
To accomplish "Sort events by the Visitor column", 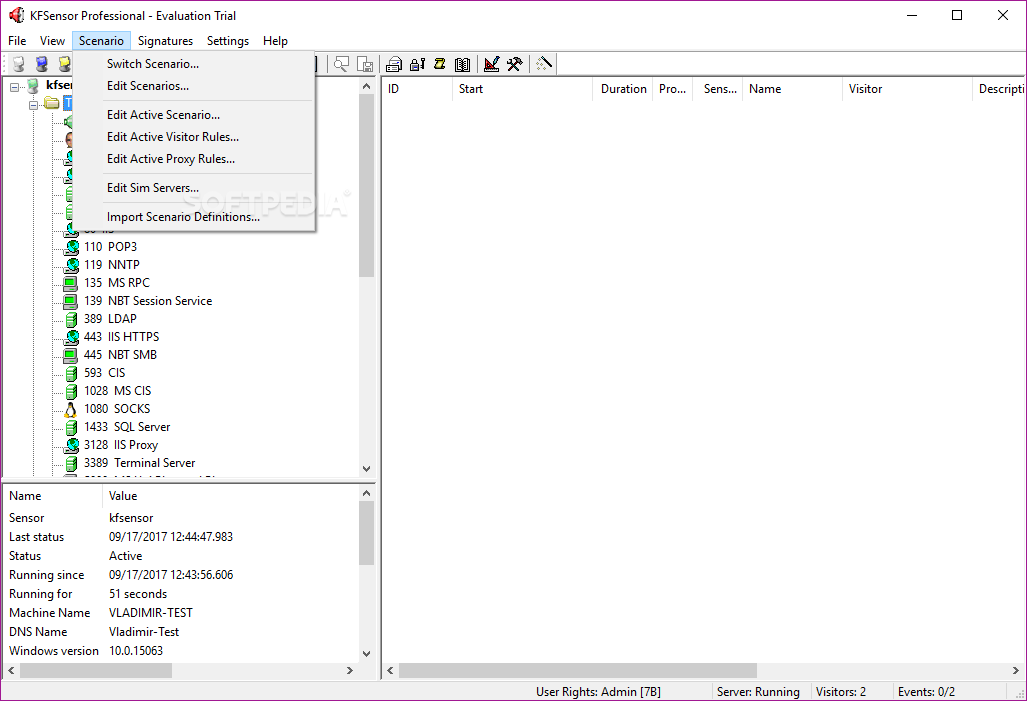I will pyautogui.click(x=908, y=89).
